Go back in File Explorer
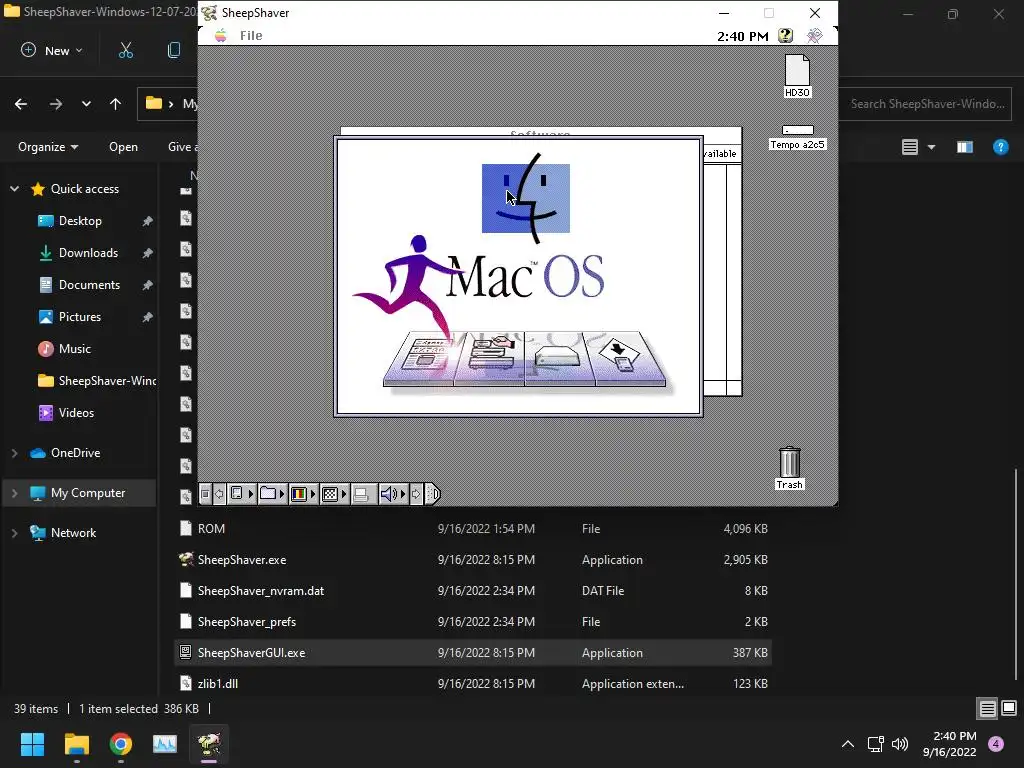The image size is (1024, 768). click(x=21, y=104)
